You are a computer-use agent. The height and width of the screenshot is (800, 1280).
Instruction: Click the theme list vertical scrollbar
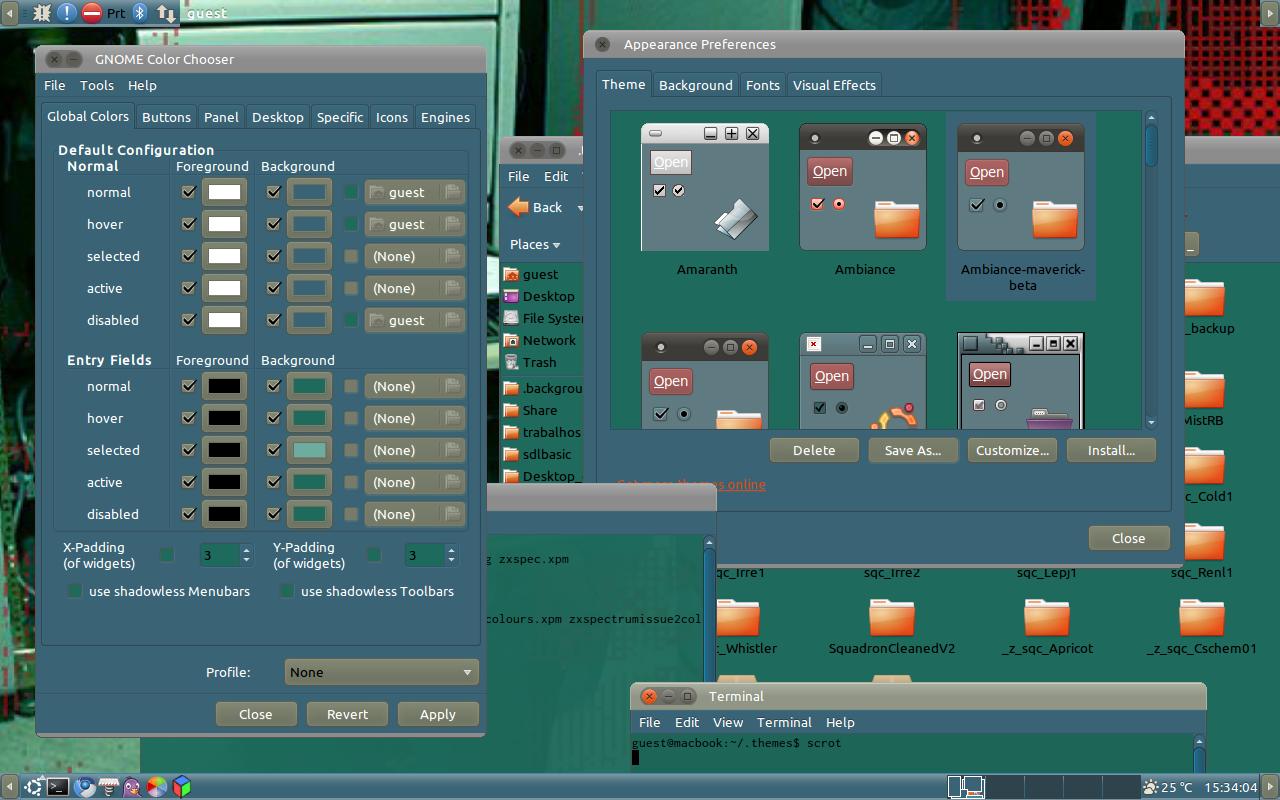[x=1151, y=269]
